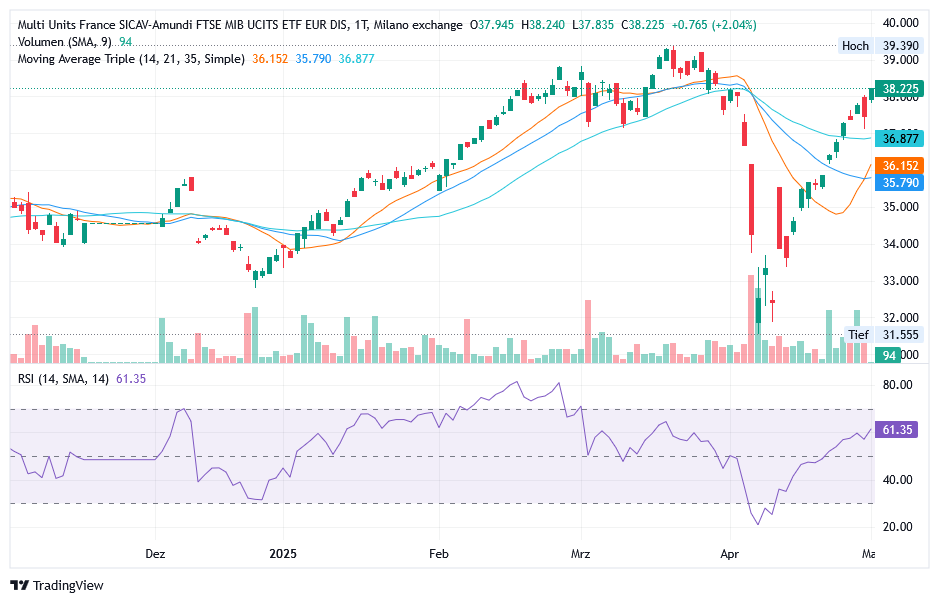This screenshot has height=603, width=939.
Task: Click the 80.00 RSI axis tick
Action: point(898,384)
